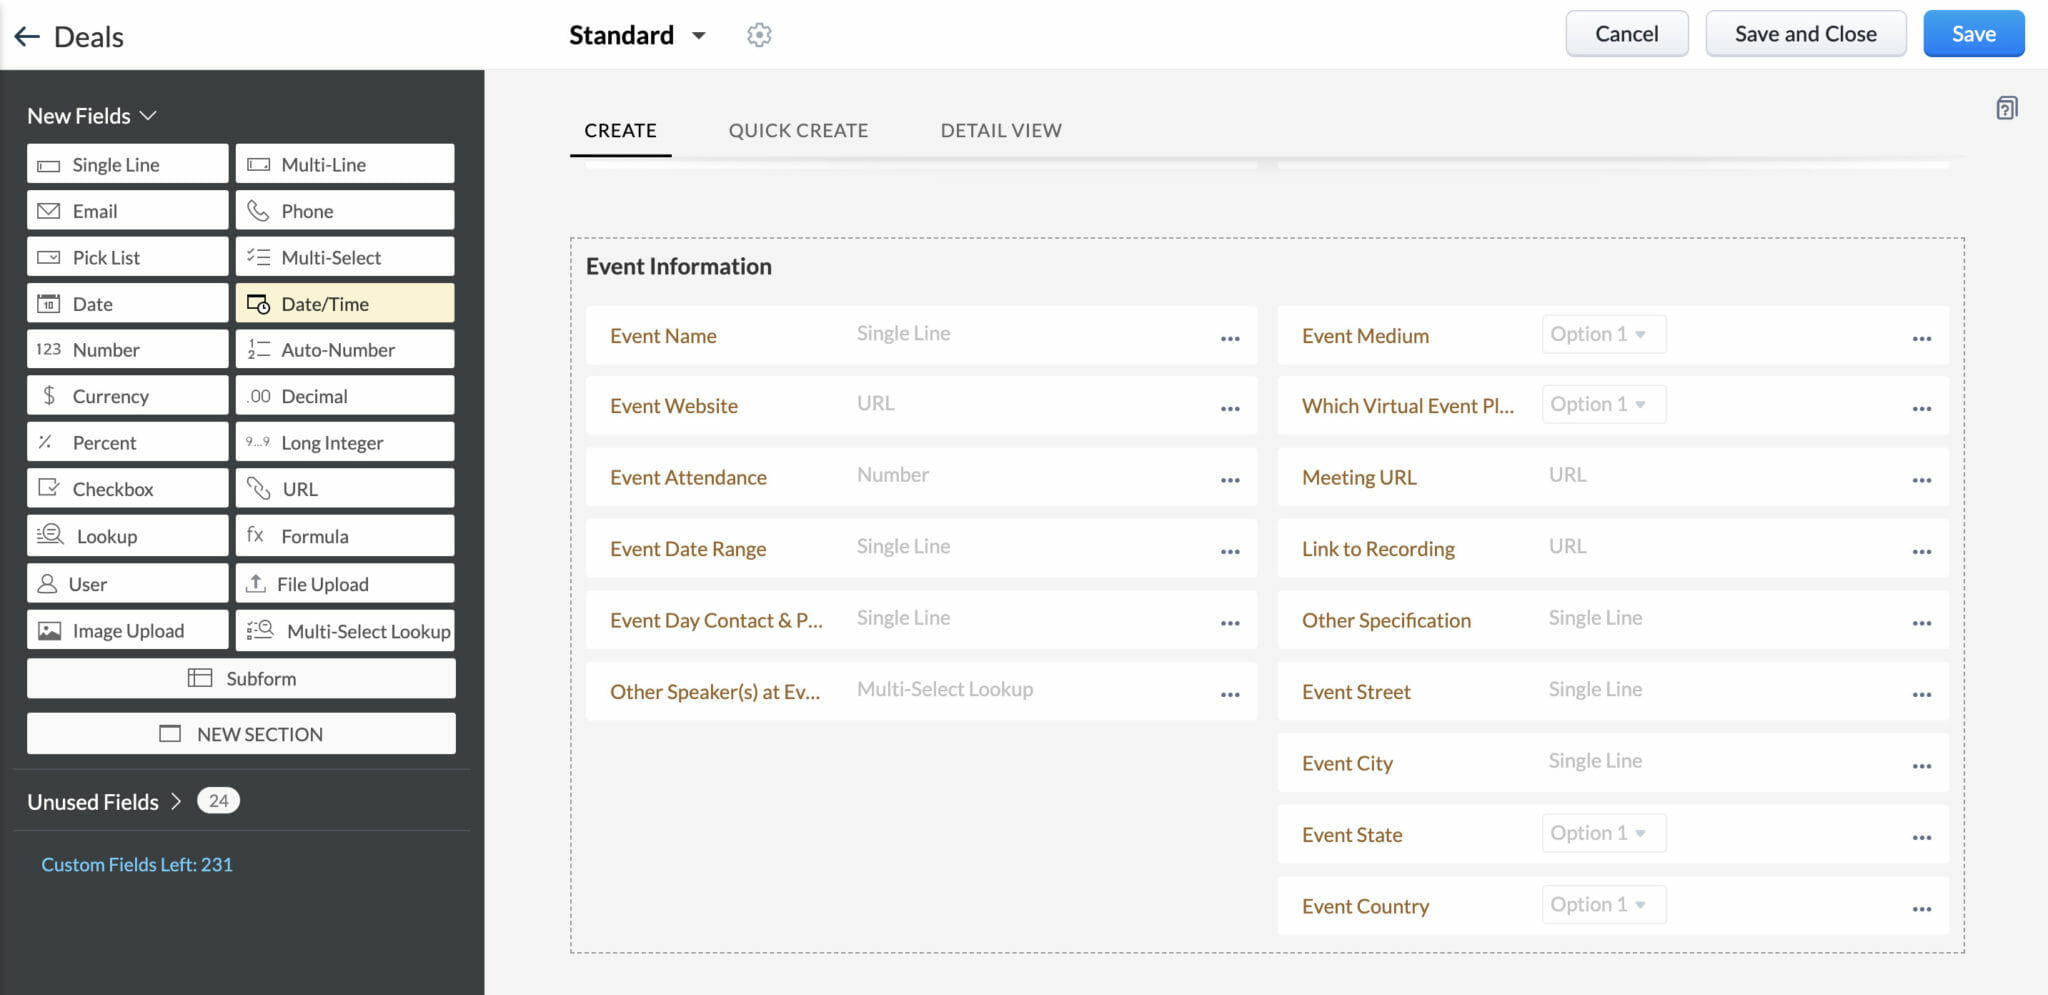Click the back arrow next to Deals
Image resolution: width=2048 pixels, height=995 pixels.
coord(25,35)
